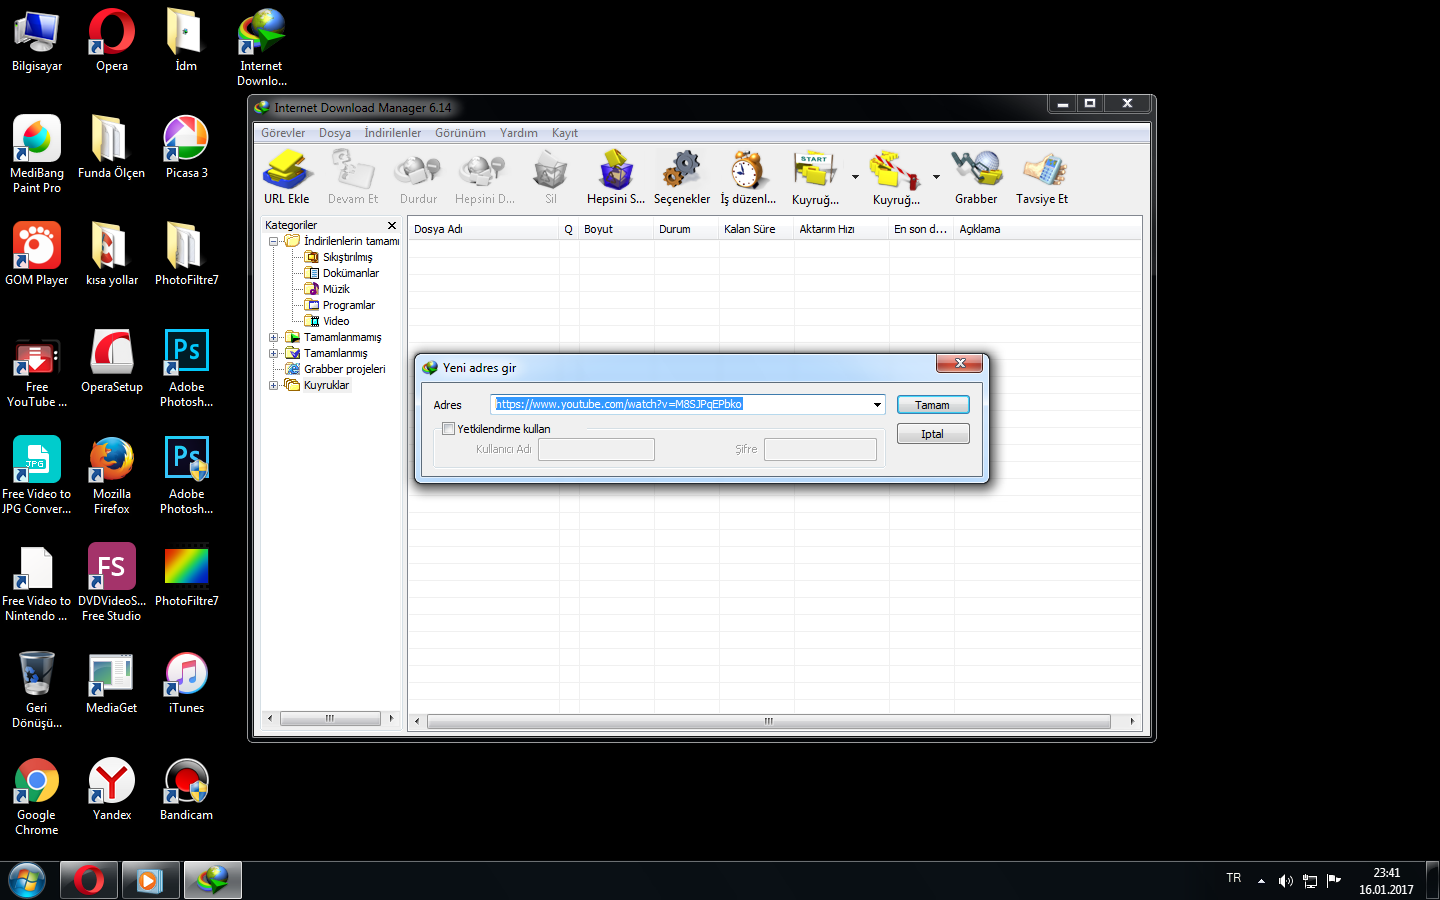This screenshot has width=1440, height=900.
Task: Open the start queue dropdown arrow
Action: tap(855, 177)
